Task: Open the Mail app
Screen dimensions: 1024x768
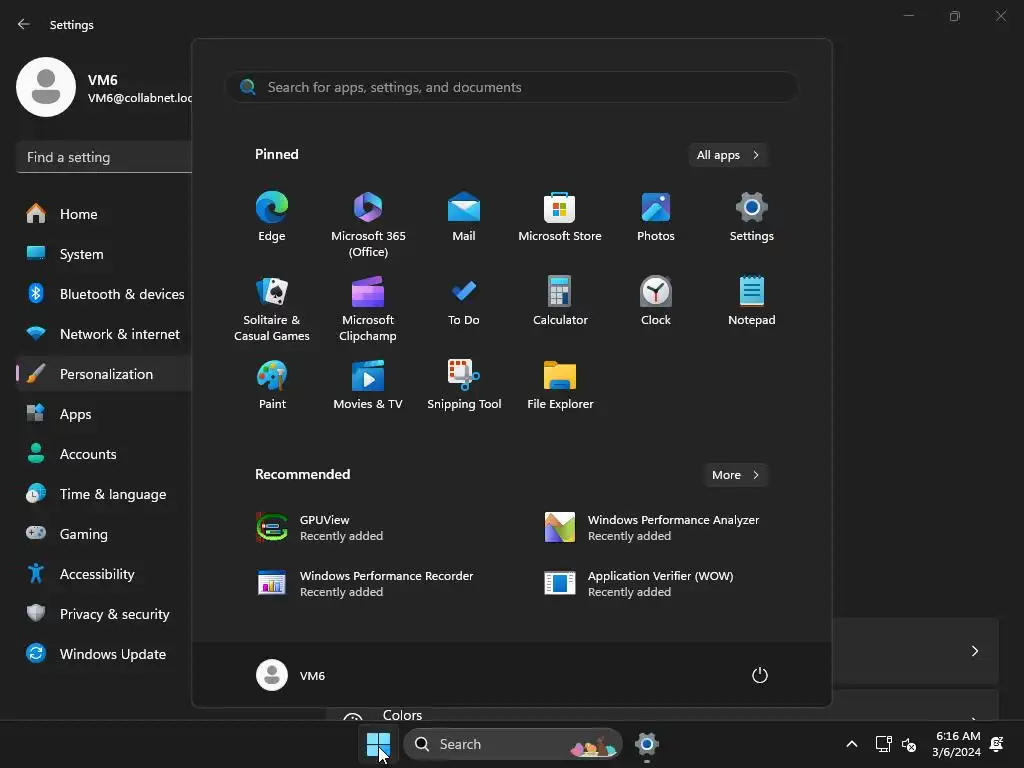Action: [464, 217]
